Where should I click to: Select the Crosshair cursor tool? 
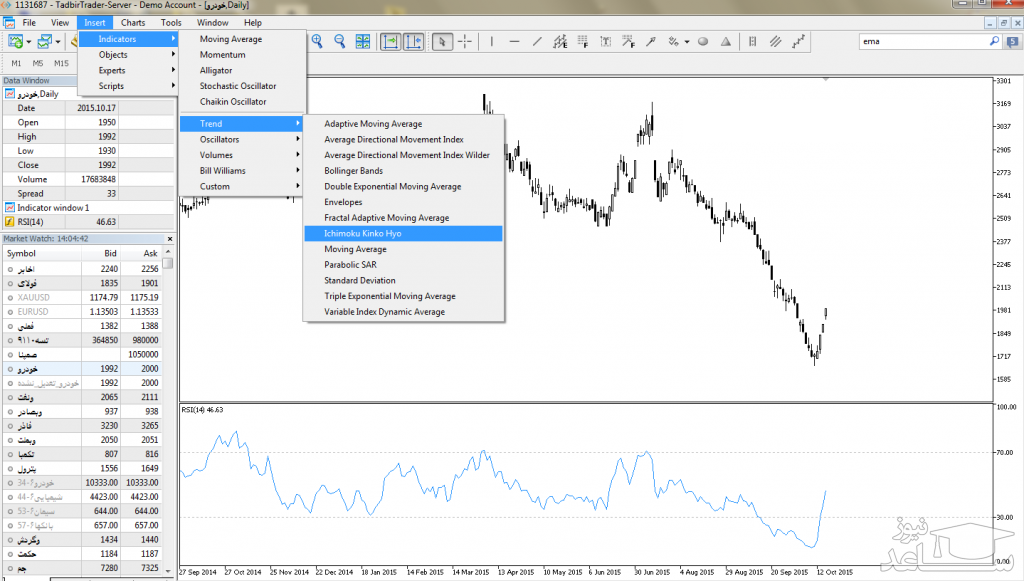click(x=467, y=41)
